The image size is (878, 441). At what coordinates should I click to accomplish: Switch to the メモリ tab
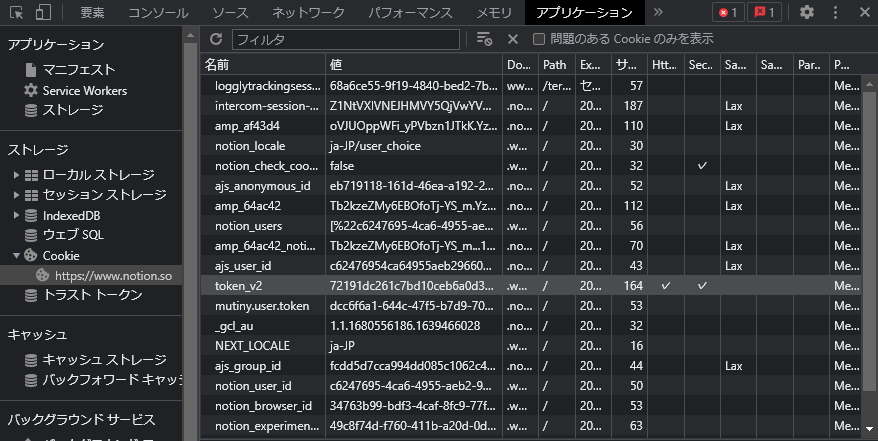494,12
